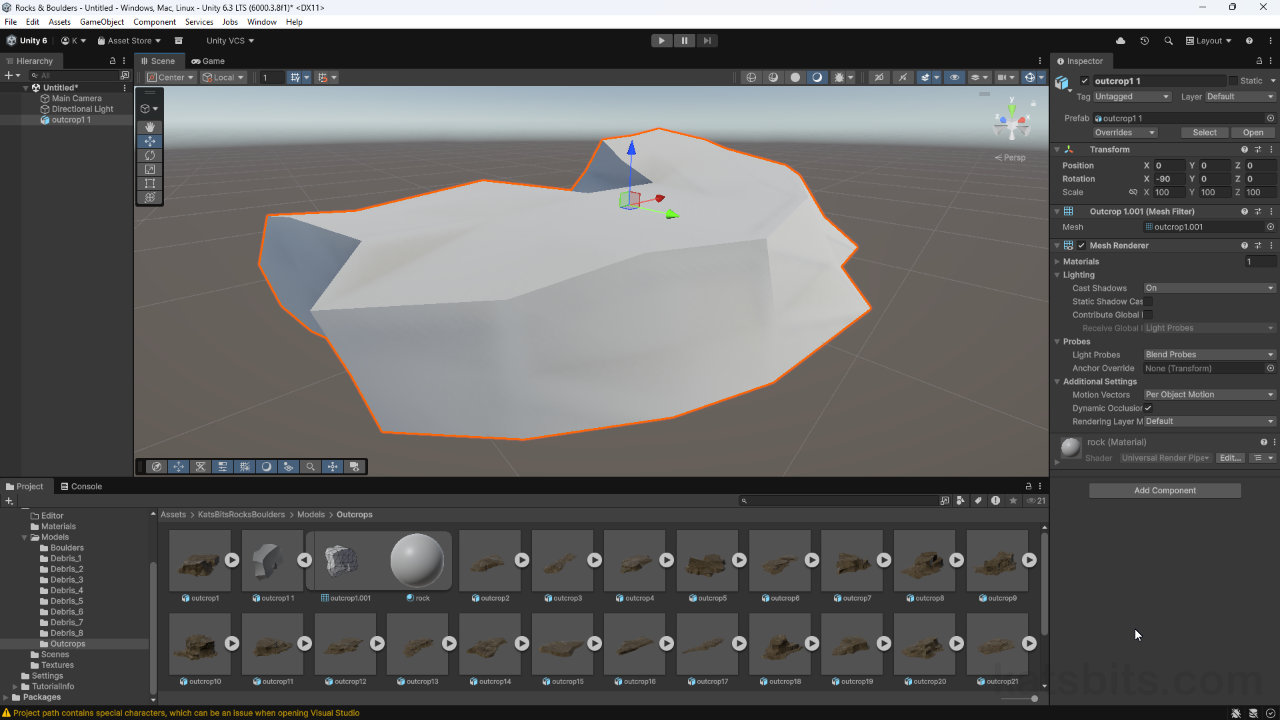Select the Scale tool

pos(149,169)
